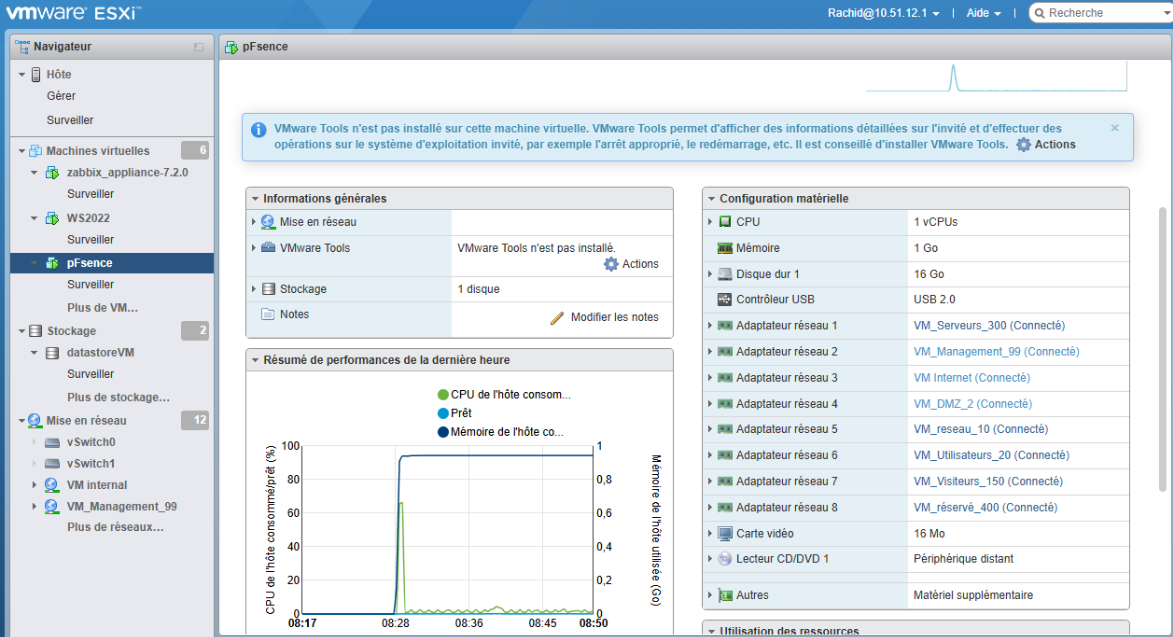Click the Contrôleur USB icon
Image resolution: width=1173 pixels, height=637 pixels.
pyautogui.click(x=724, y=300)
